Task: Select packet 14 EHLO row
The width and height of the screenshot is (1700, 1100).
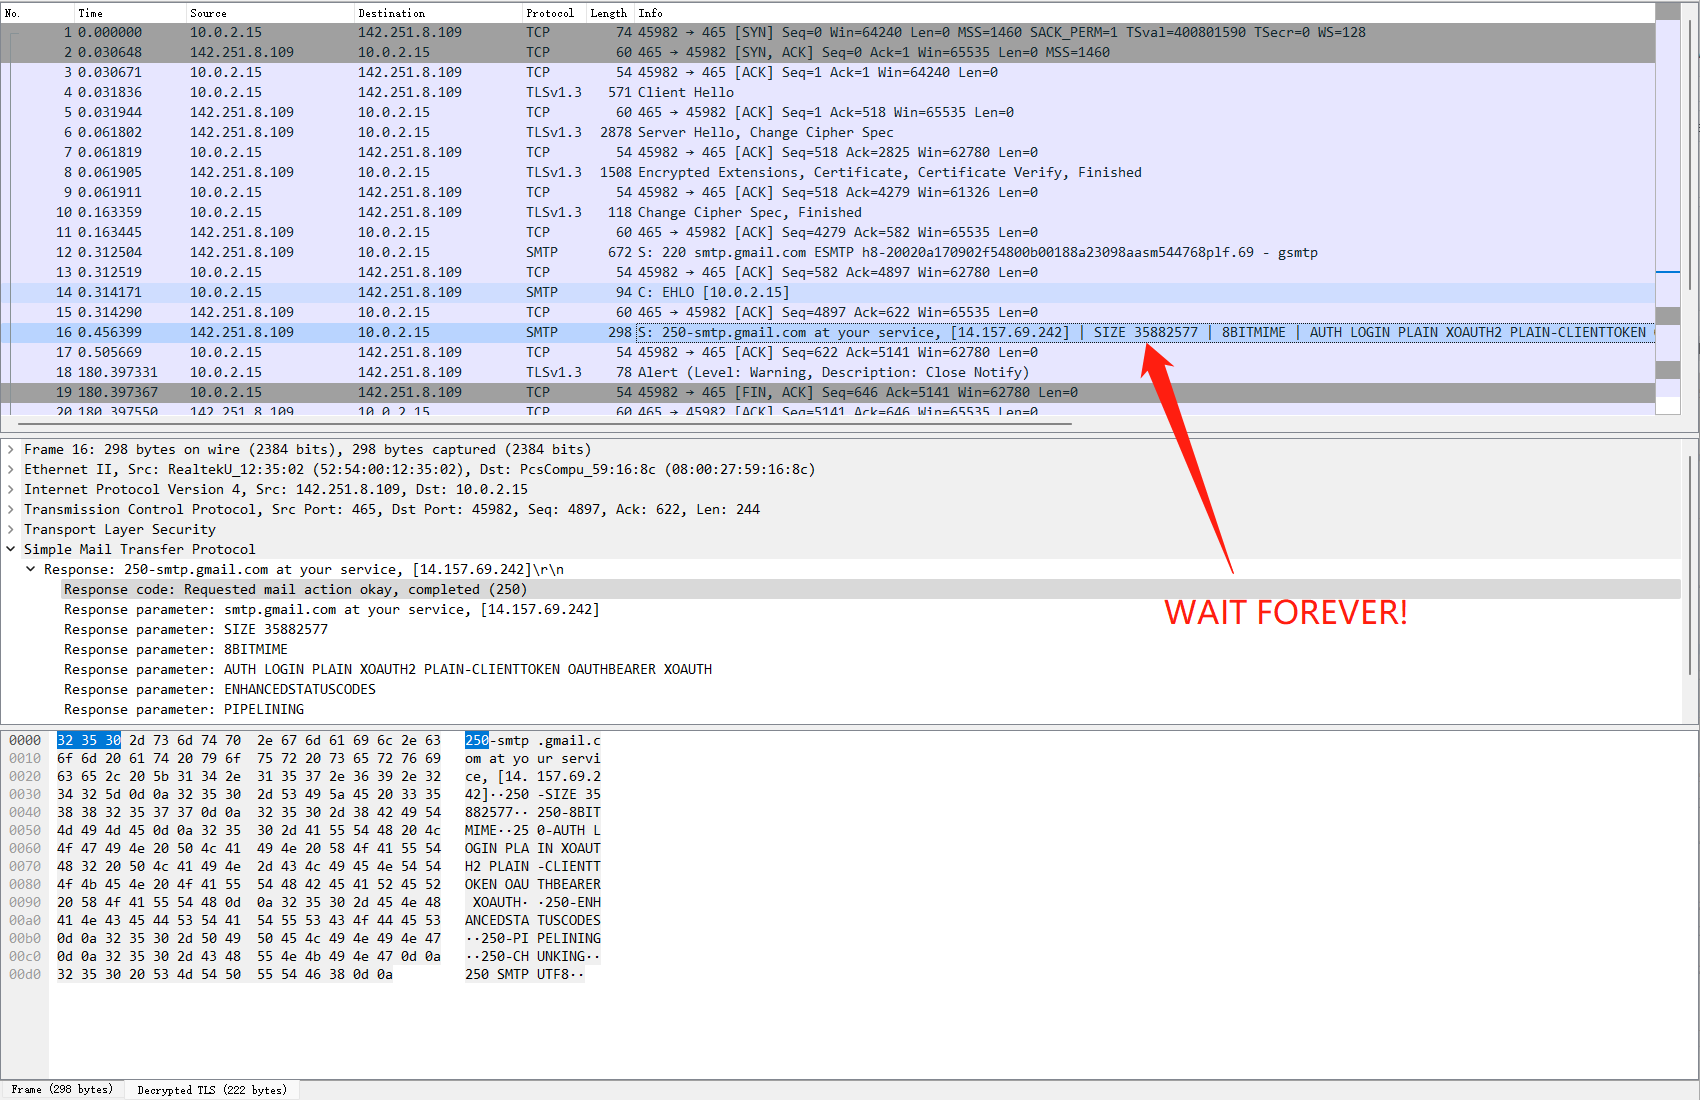Action: click(828, 293)
